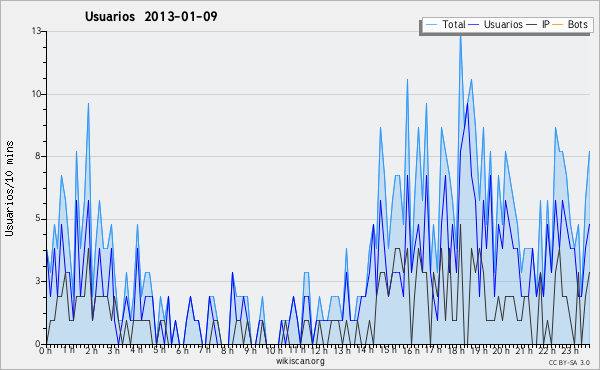The width and height of the screenshot is (600, 370).
Task: Click the '7 h' x-axis label
Action: click(x=205, y=350)
